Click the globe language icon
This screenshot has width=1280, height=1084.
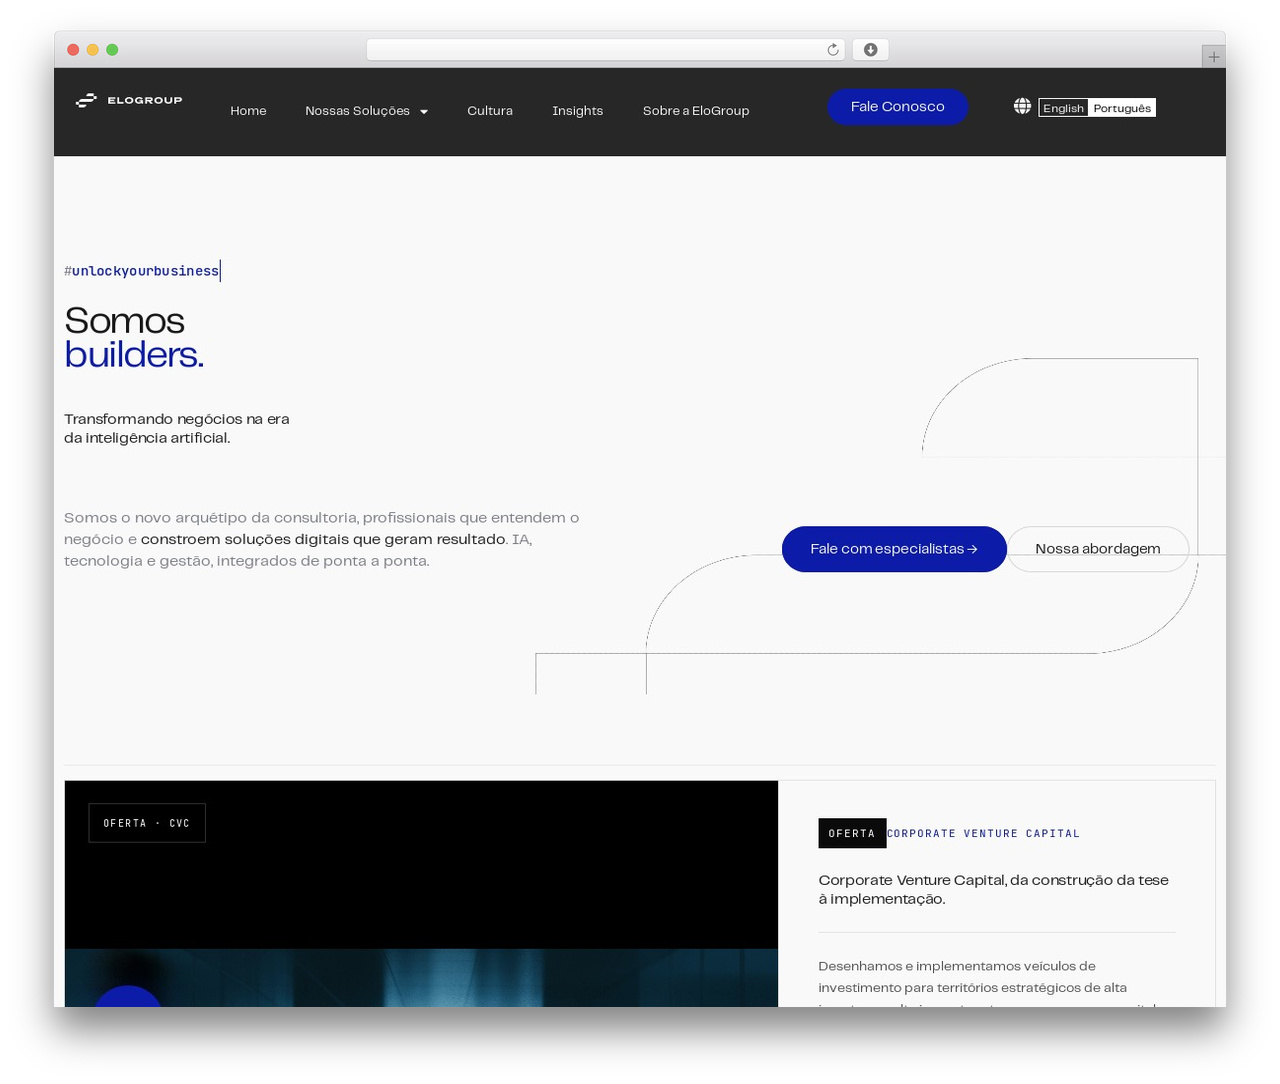[x=1022, y=106]
